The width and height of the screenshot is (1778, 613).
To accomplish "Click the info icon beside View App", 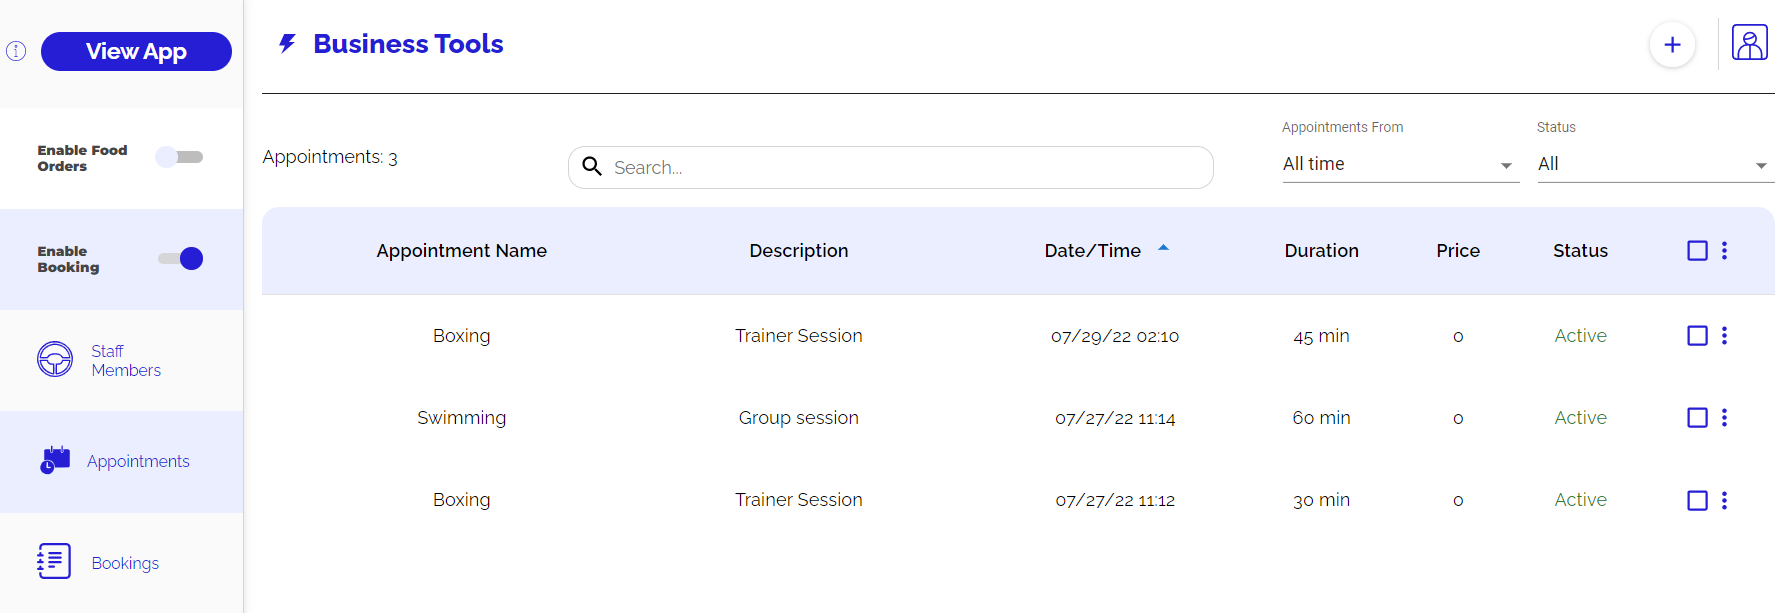I will click(16, 51).
